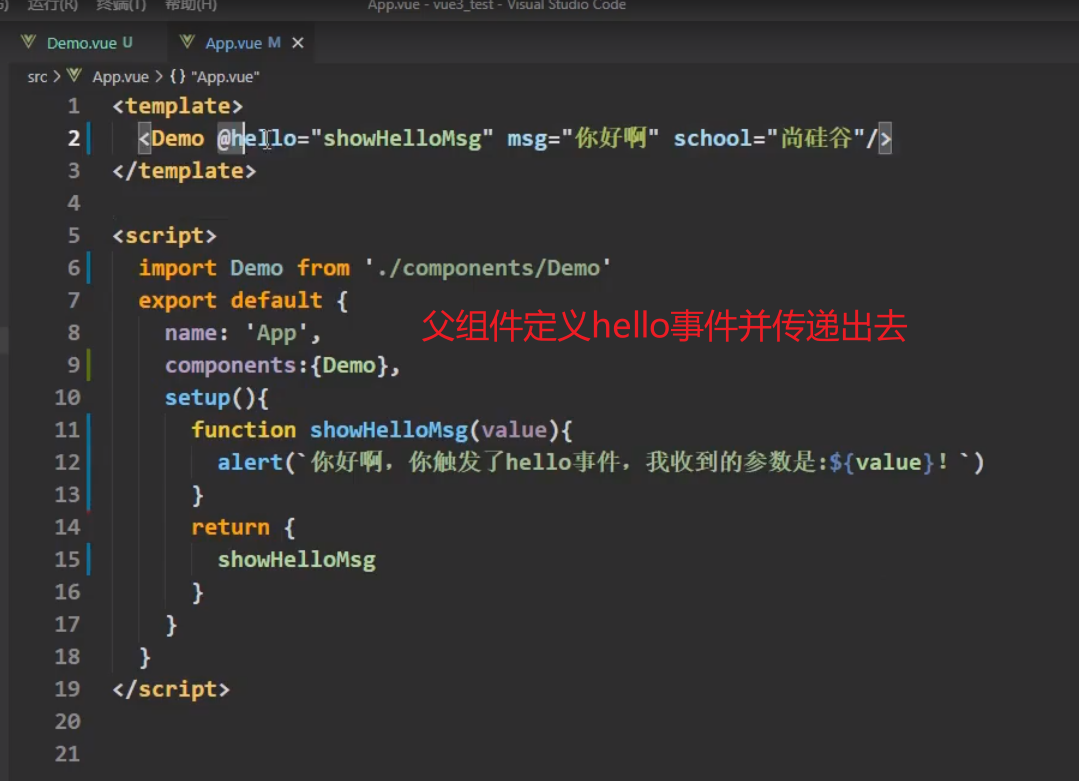Click the closing </template> tag
The height and width of the screenshot is (781, 1079).
click(x=184, y=171)
